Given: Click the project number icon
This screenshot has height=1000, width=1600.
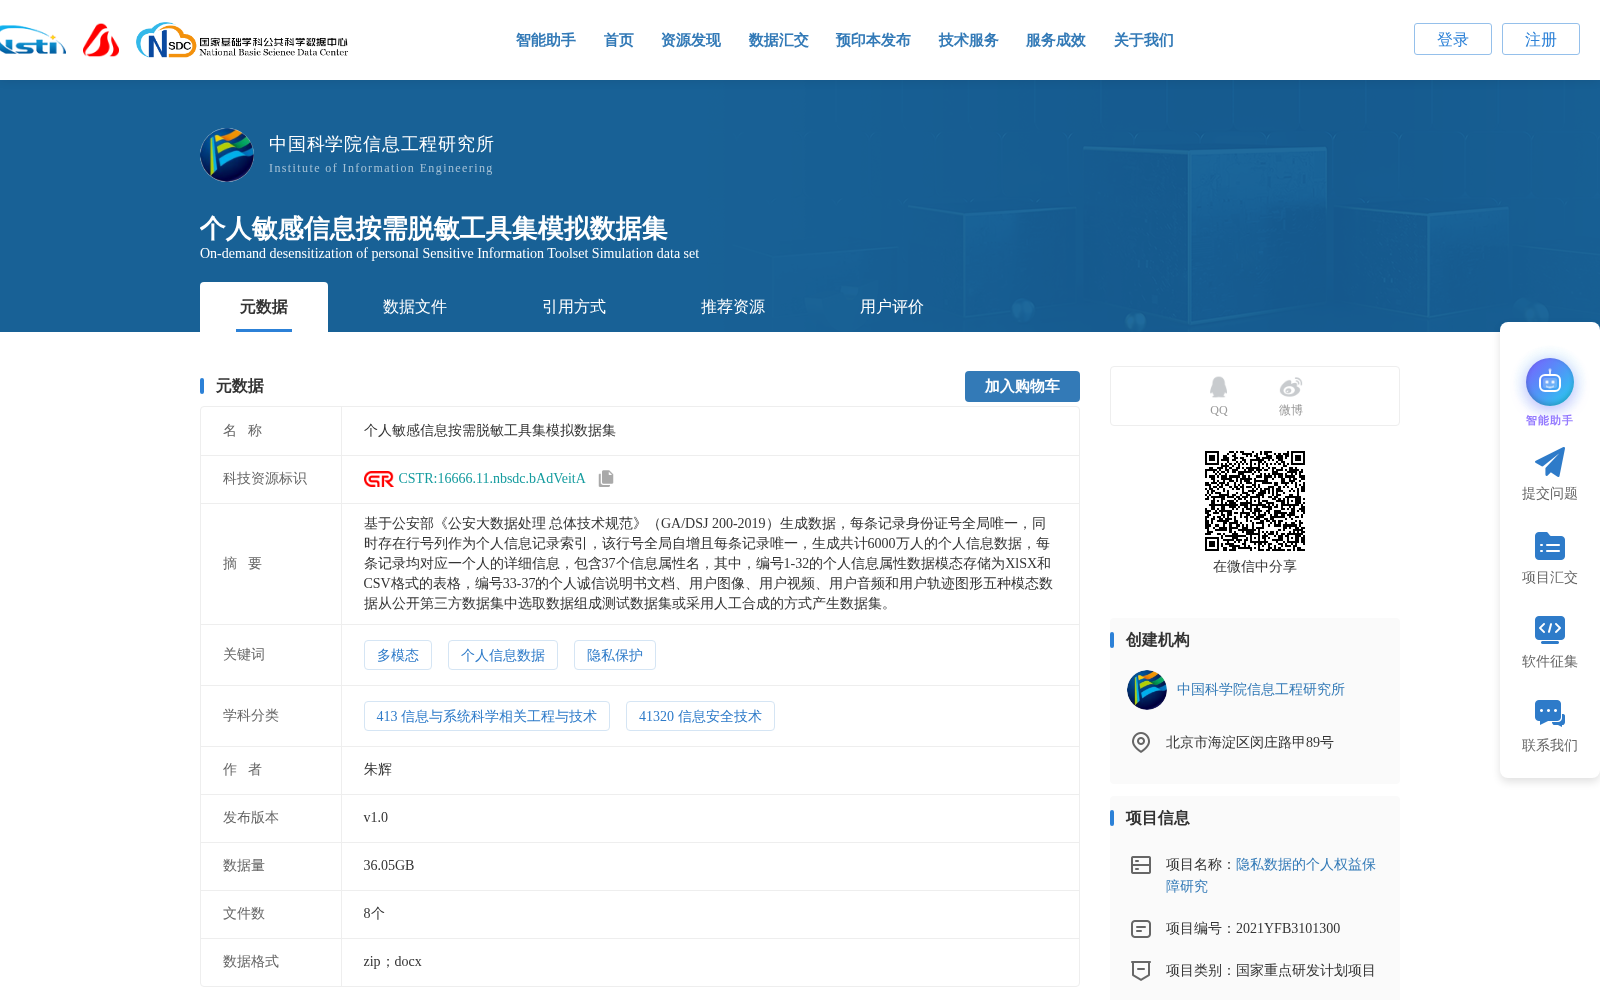Looking at the screenshot, I should coord(1141,929).
